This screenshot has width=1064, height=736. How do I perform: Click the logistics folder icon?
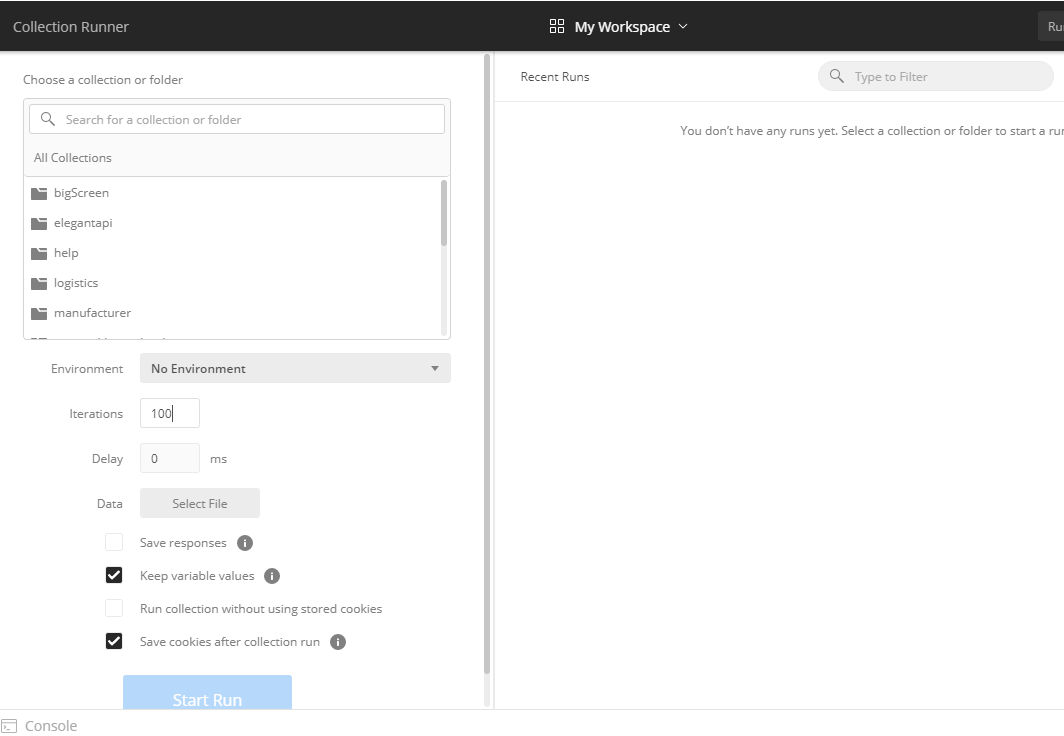point(39,283)
